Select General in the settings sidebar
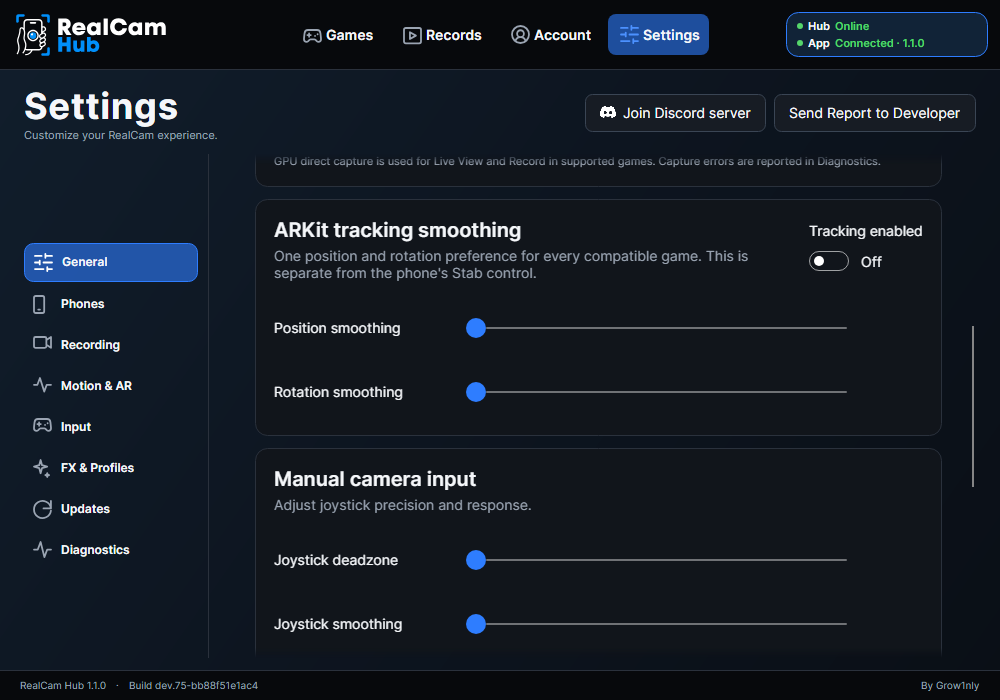The height and width of the screenshot is (700, 1000). [x=111, y=262]
